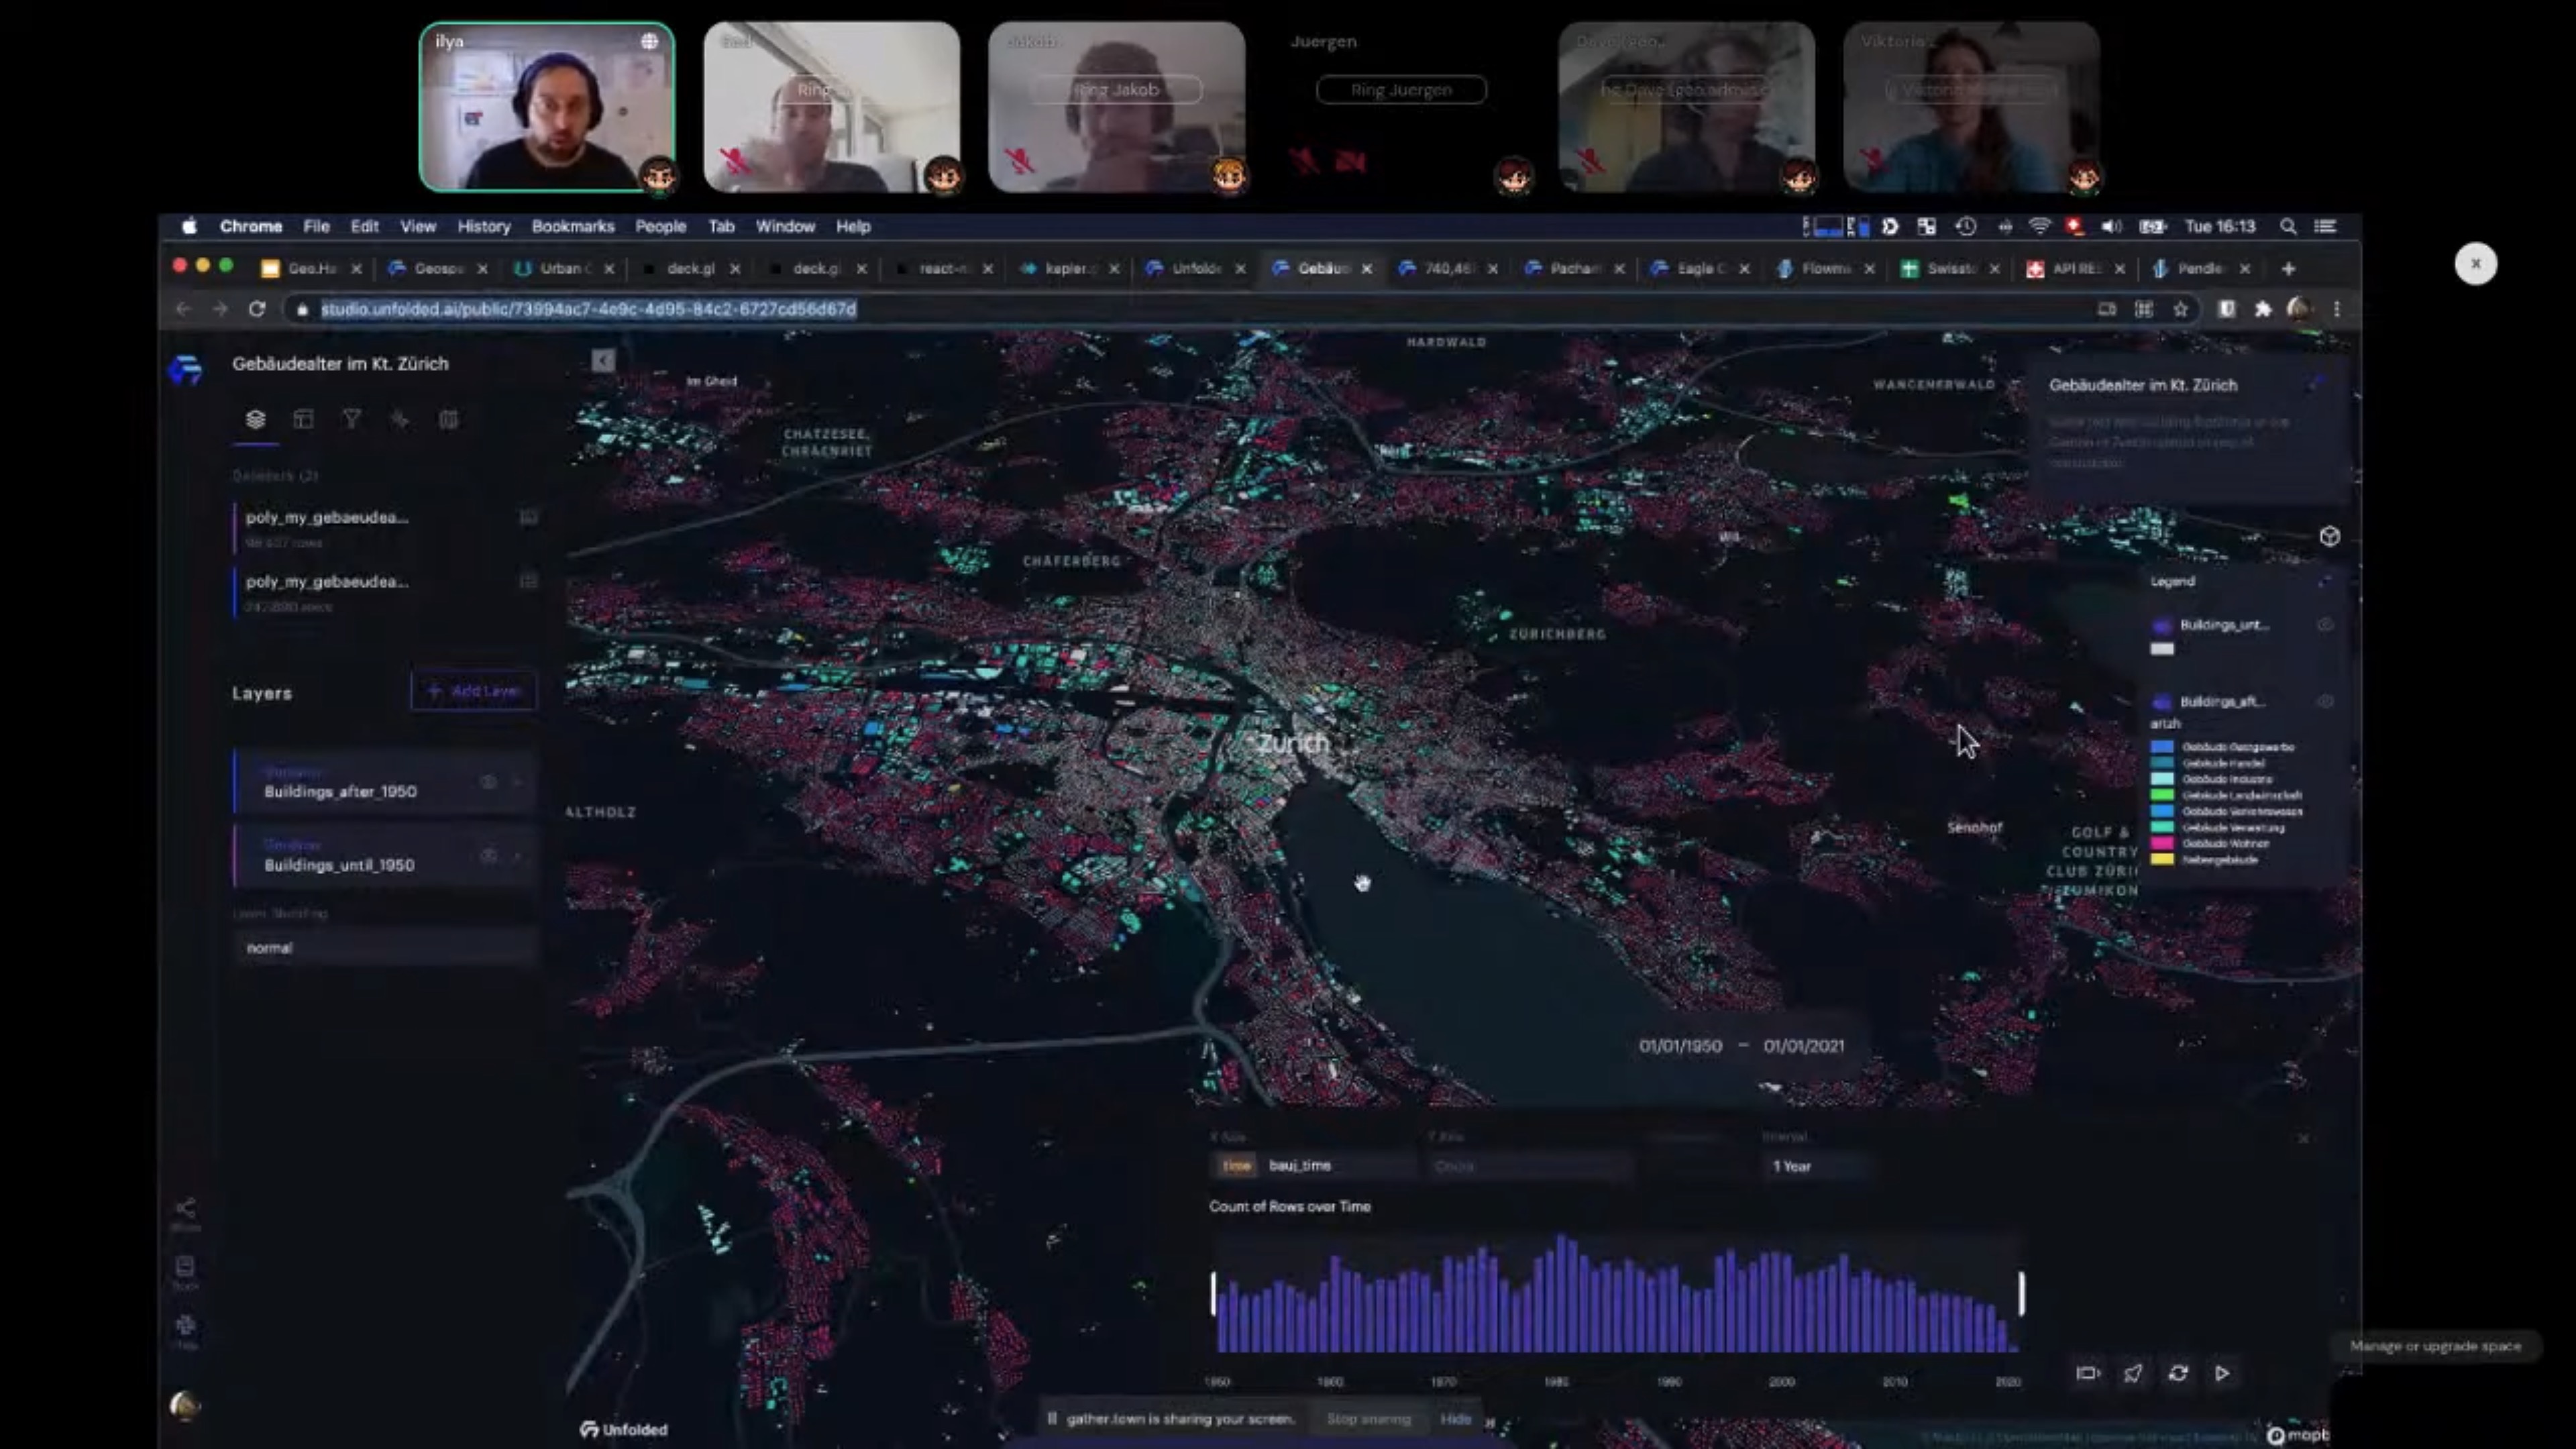Viewport: 2576px width, 1449px height.
Task: Select ilya's video tile
Action: click(x=547, y=107)
